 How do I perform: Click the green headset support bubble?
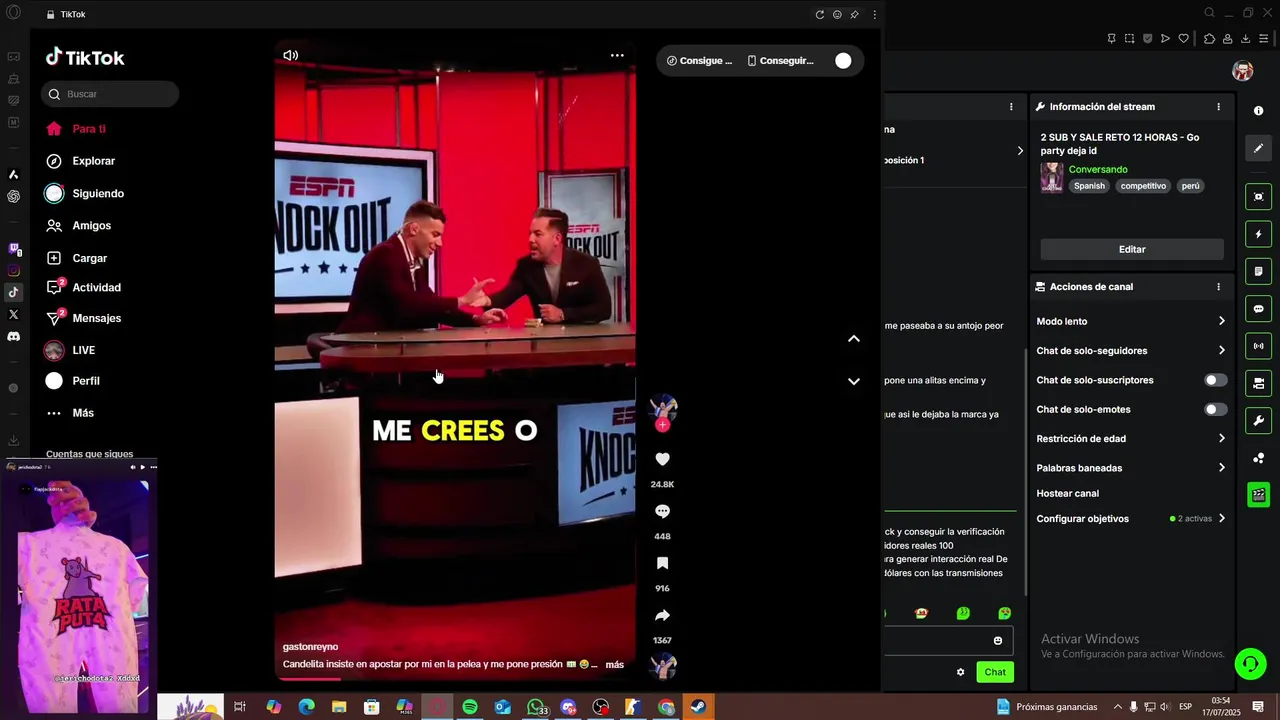(x=1250, y=664)
